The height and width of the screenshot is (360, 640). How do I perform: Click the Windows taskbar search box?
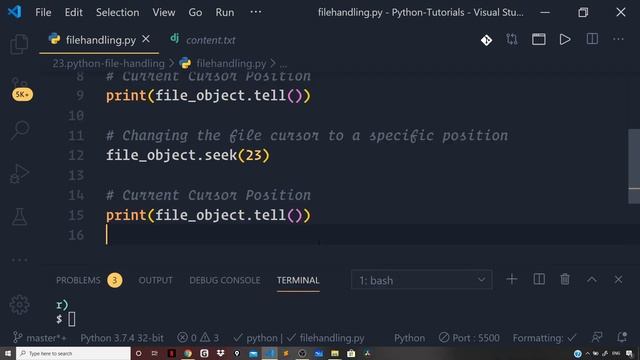(x=73, y=353)
